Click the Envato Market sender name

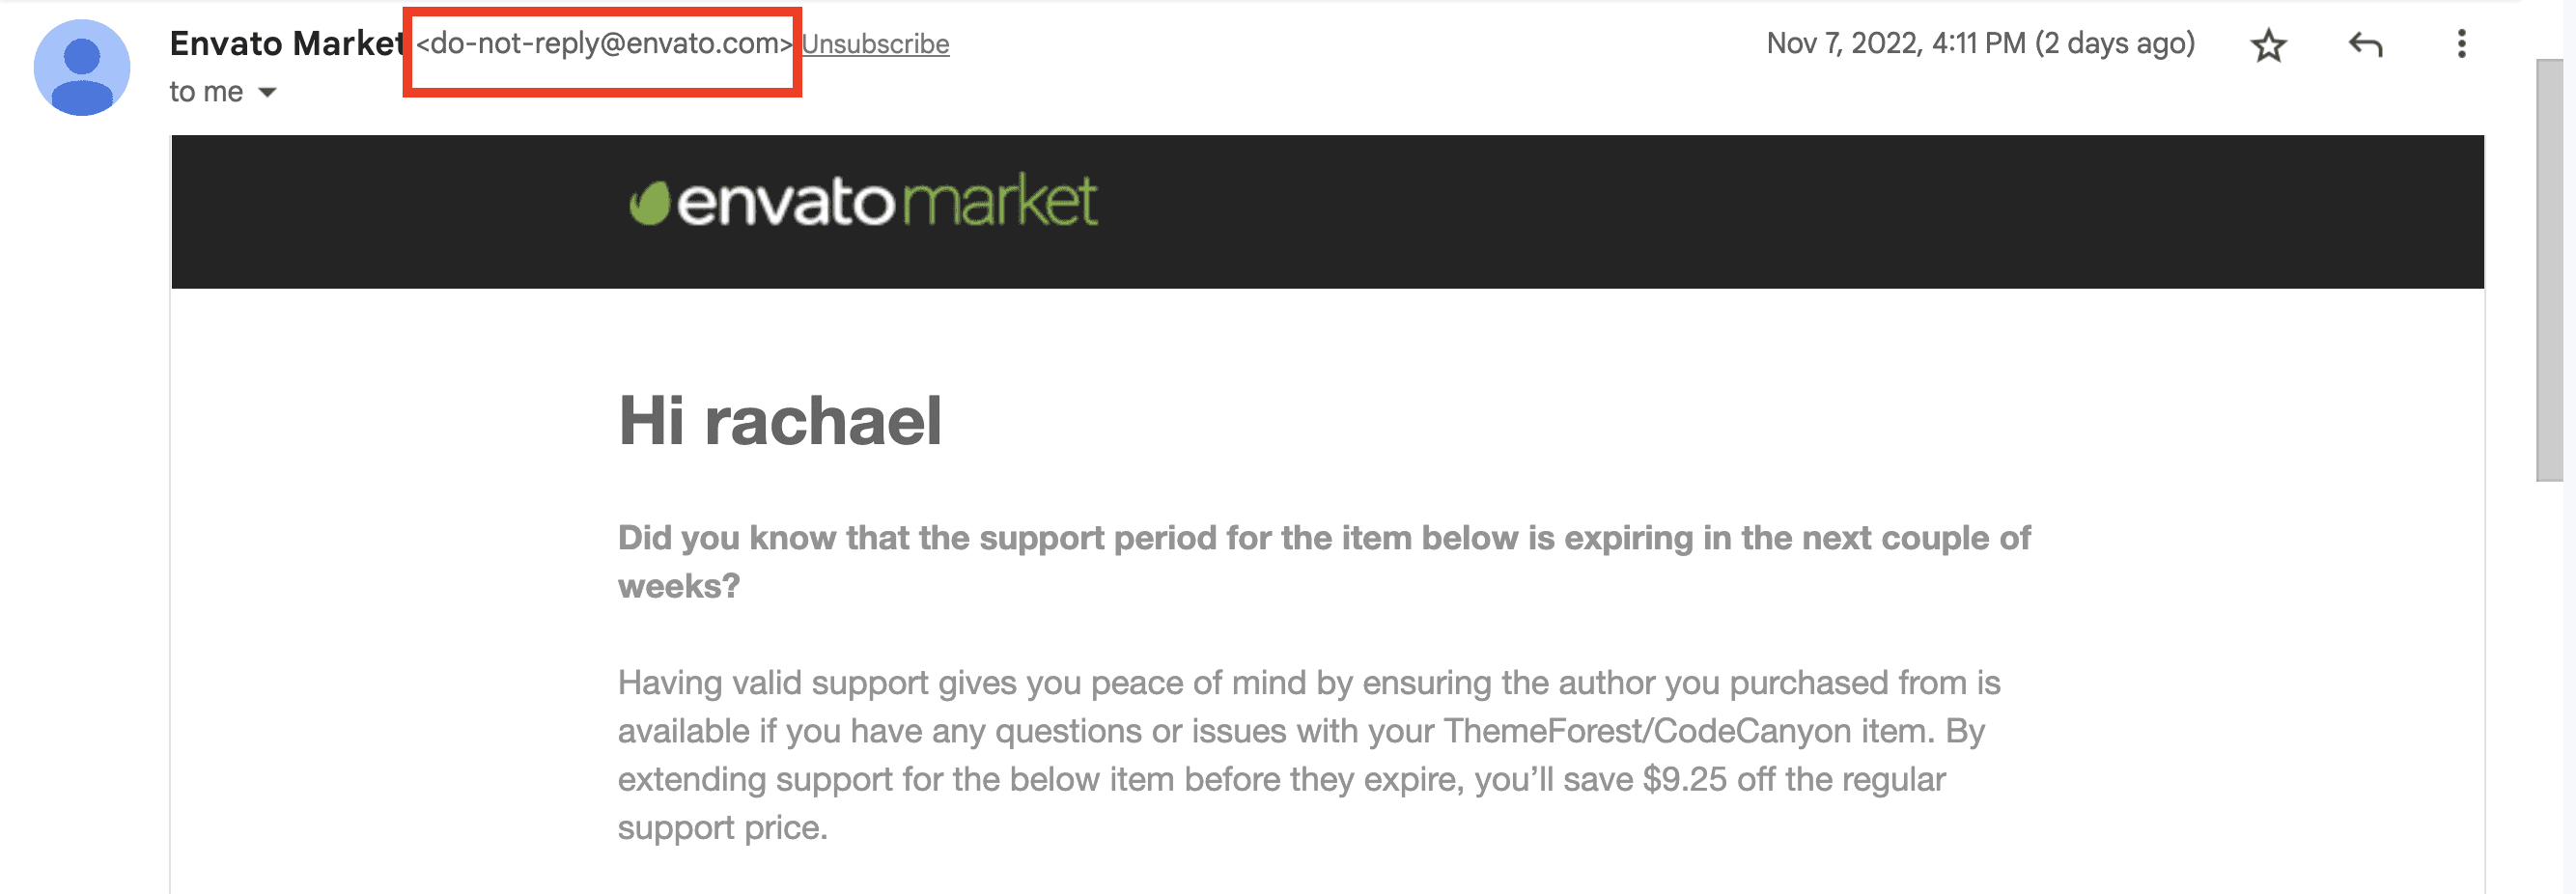(x=286, y=43)
